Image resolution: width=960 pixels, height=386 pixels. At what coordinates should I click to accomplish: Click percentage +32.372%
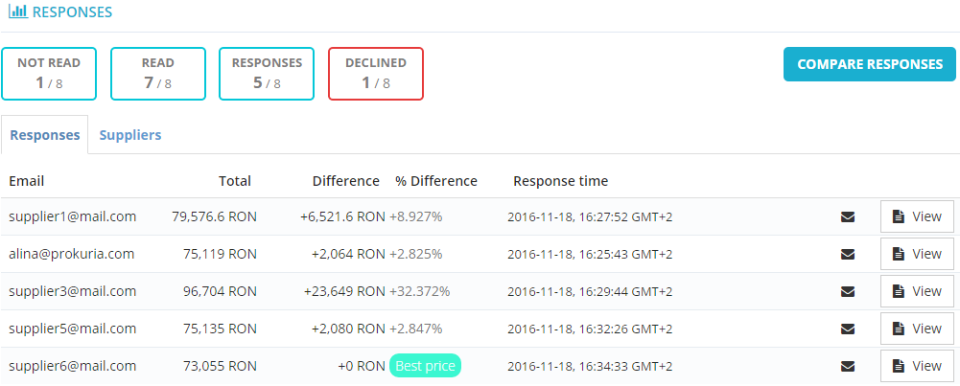(419, 291)
